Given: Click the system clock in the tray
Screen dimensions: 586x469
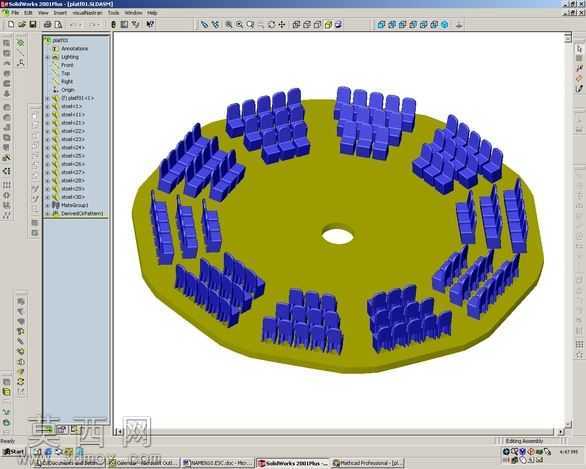Looking at the screenshot, I should click(568, 452).
